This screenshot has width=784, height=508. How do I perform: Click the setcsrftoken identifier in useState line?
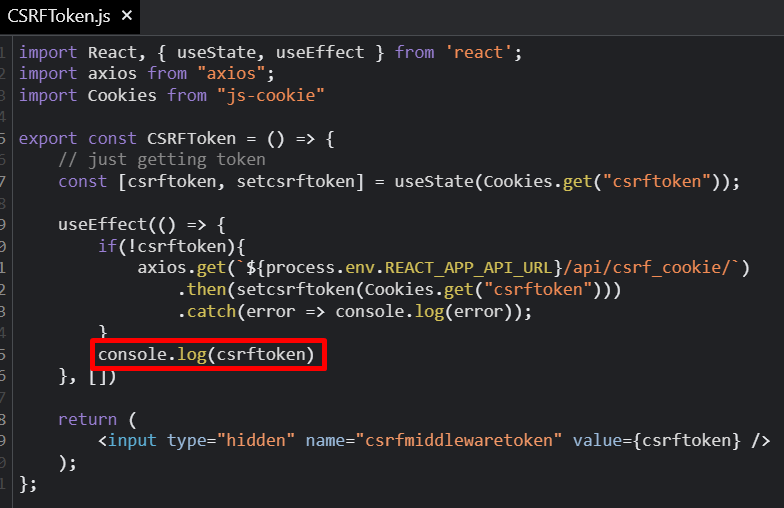(295, 181)
